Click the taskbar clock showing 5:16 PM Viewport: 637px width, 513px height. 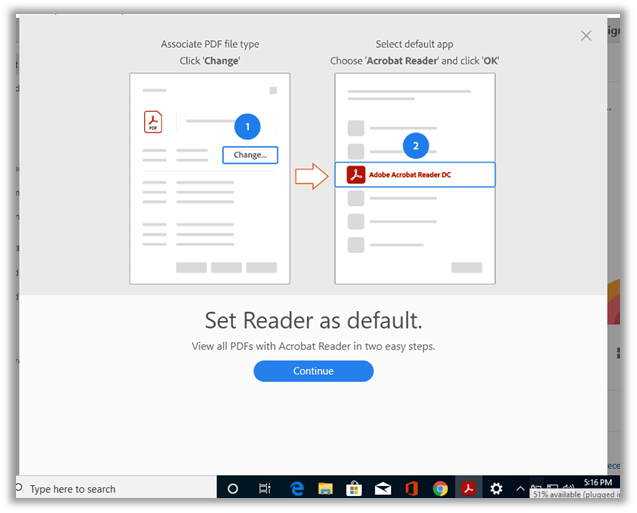click(x=598, y=483)
